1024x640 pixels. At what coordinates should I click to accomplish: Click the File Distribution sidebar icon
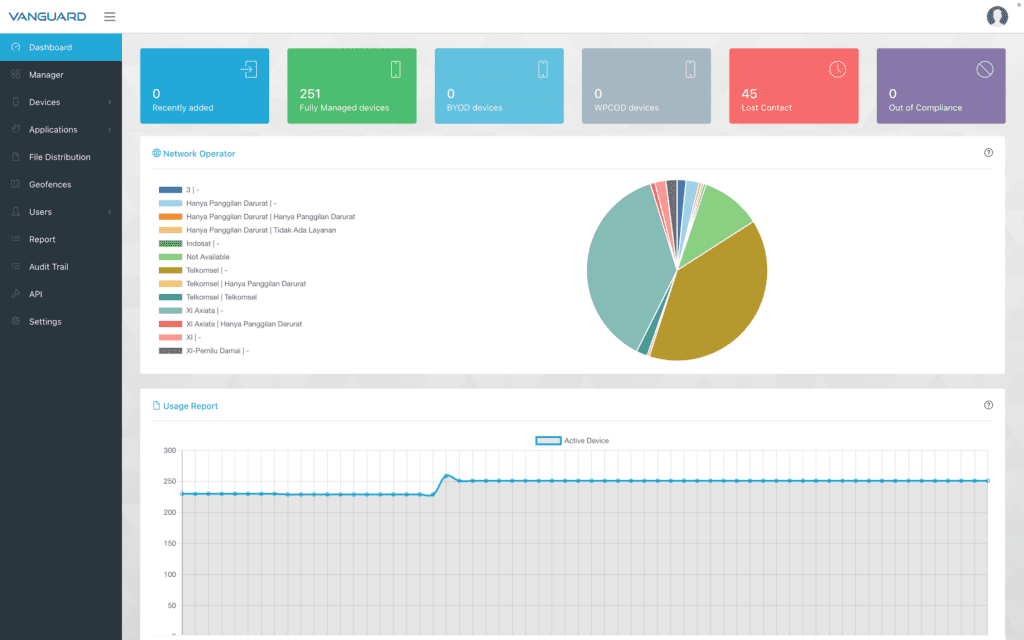click(16, 157)
